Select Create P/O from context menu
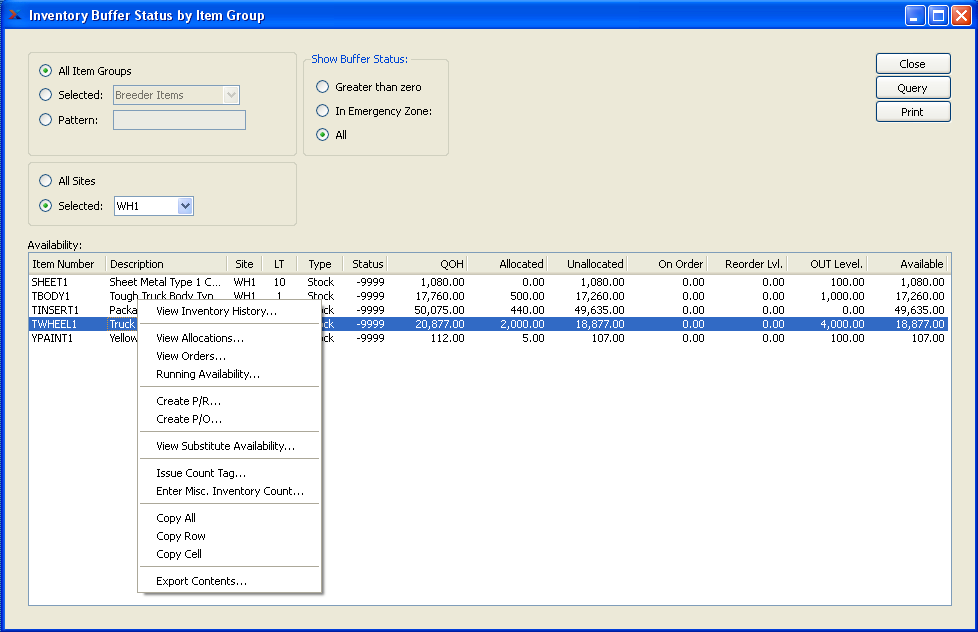 click(x=189, y=419)
